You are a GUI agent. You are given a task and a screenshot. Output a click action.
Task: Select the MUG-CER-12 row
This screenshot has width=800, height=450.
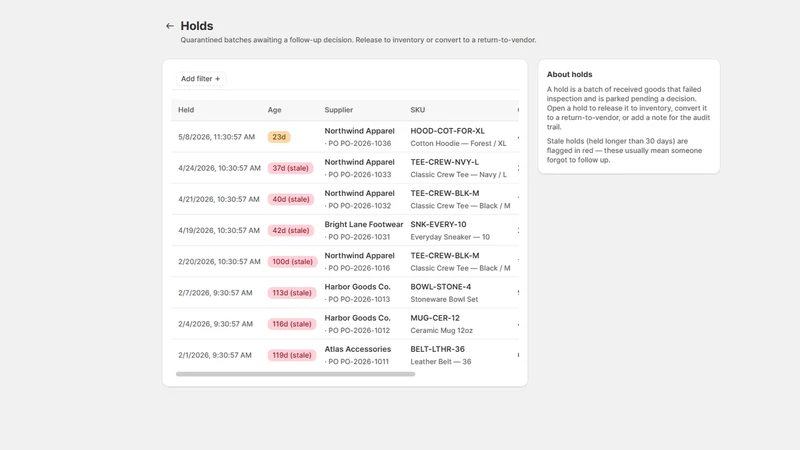point(345,323)
